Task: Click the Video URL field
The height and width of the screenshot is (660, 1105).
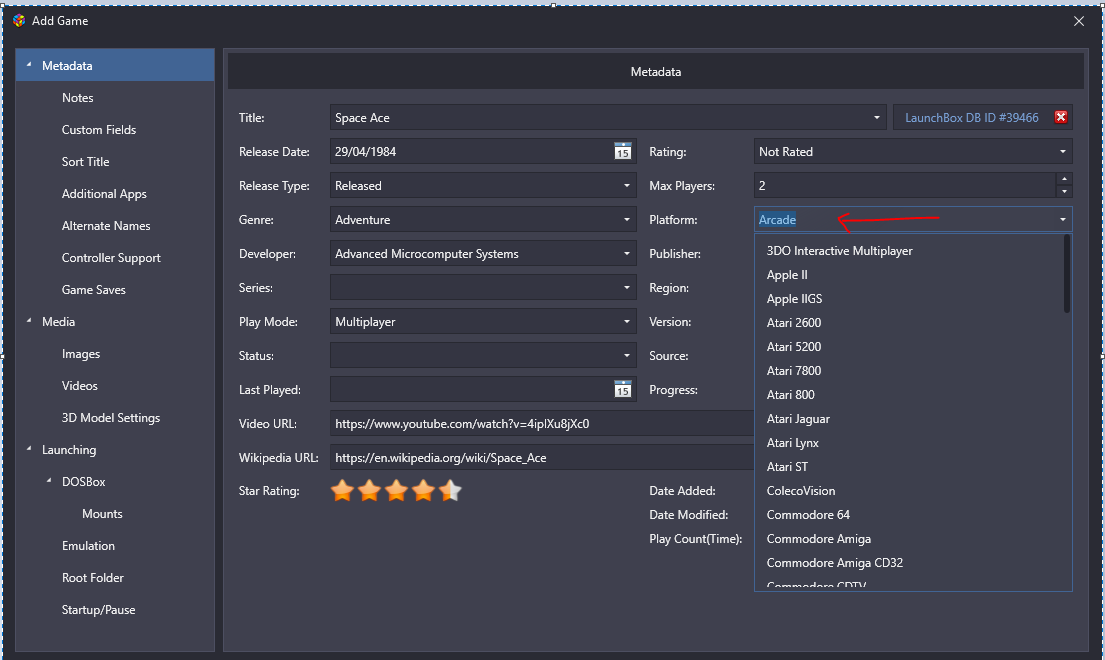Action: tap(542, 424)
